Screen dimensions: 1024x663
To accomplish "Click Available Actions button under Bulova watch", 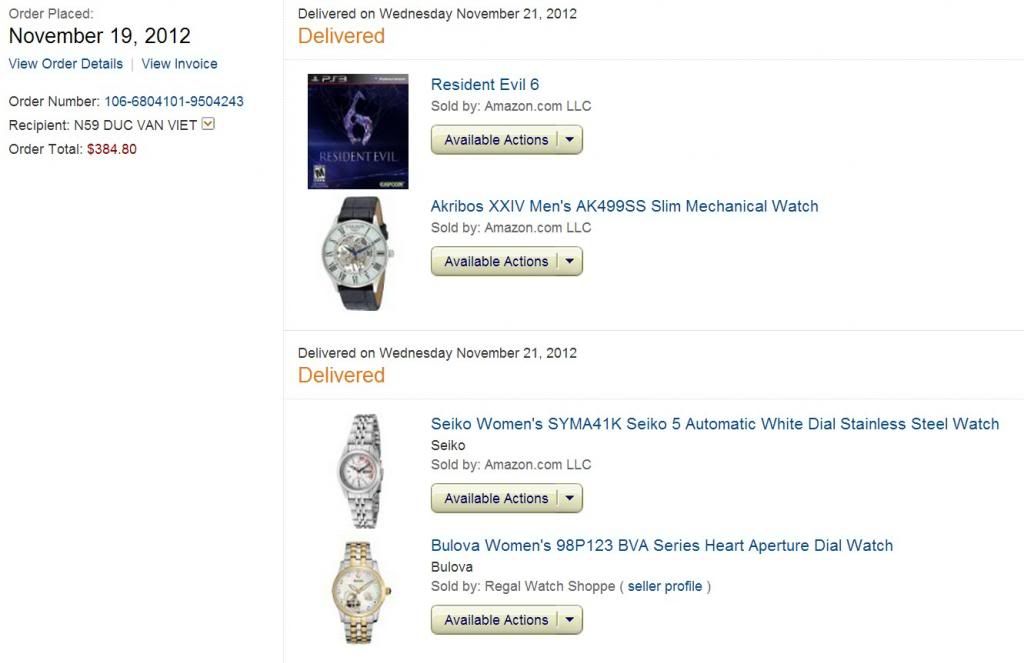I will tap(496, 619).
